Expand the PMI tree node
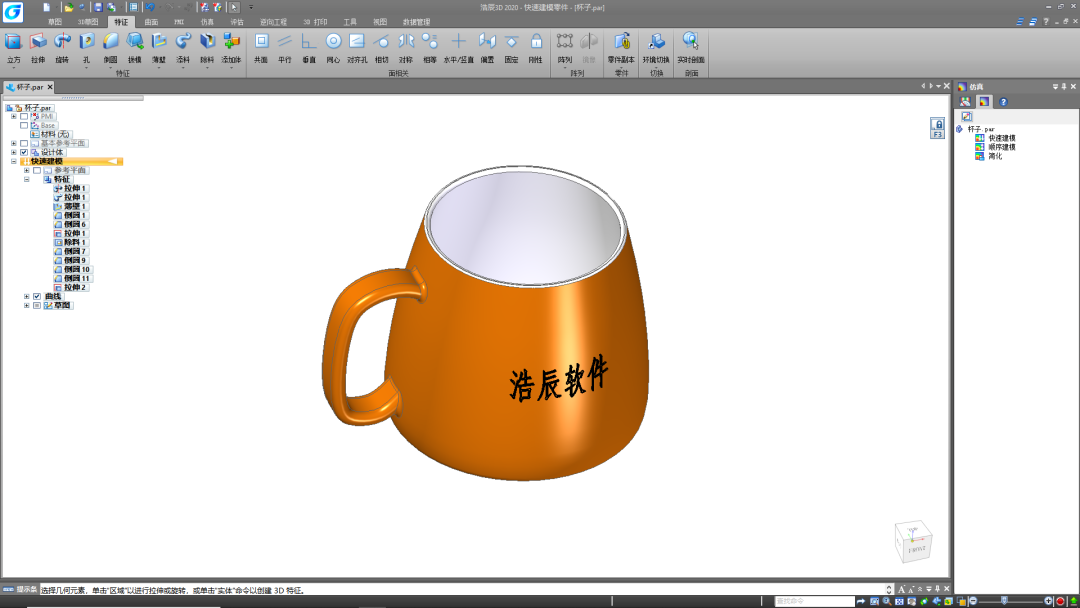1080x608 pixels. 13,116
